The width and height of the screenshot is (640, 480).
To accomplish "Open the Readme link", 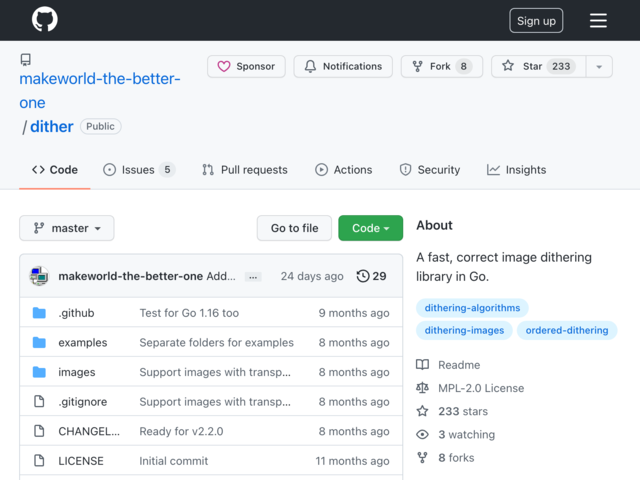I will point(459,365).
